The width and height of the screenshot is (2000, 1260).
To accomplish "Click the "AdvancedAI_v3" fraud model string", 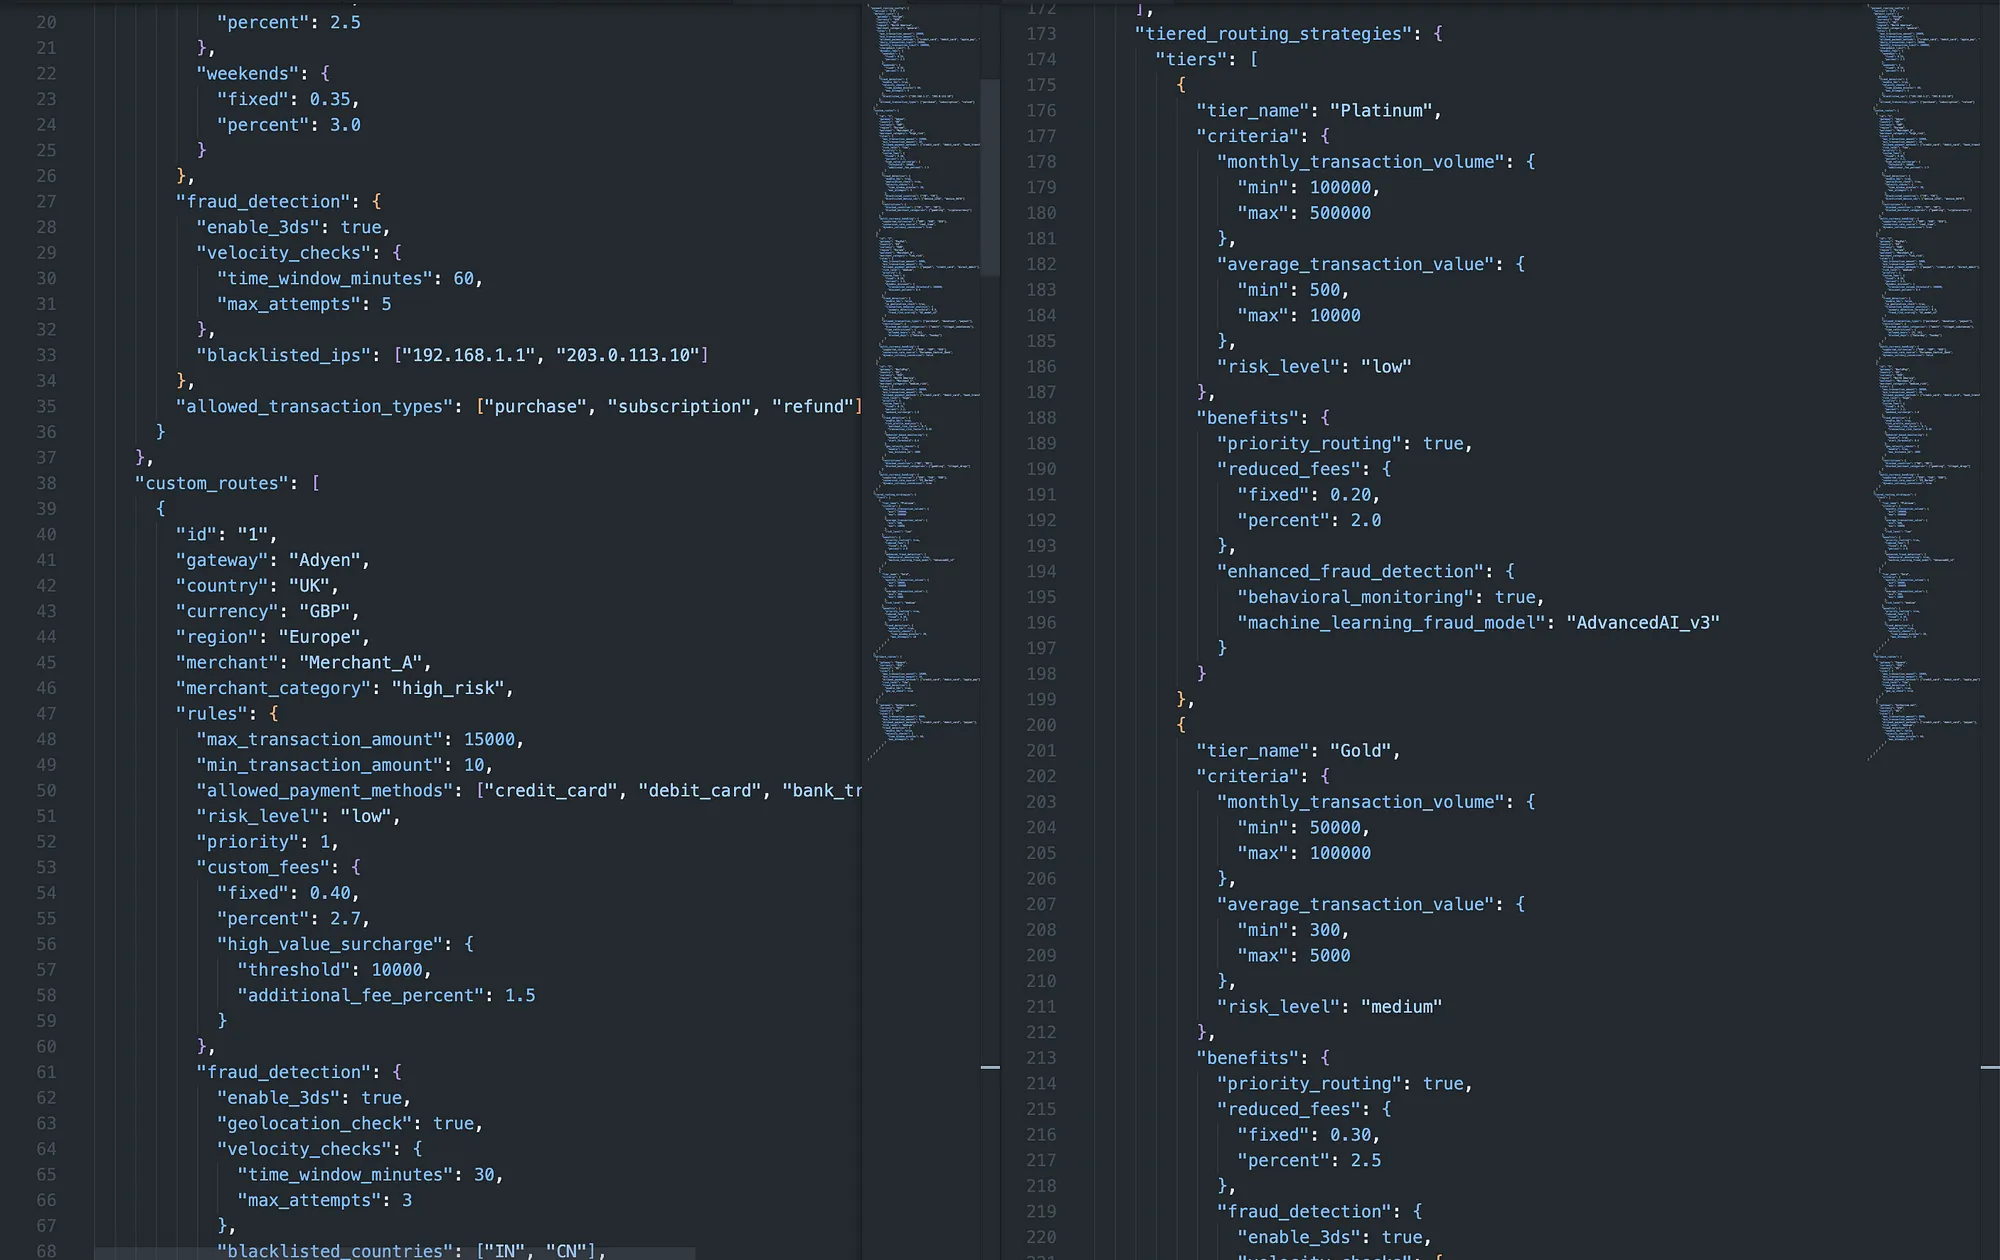I will coord(1644,622).
